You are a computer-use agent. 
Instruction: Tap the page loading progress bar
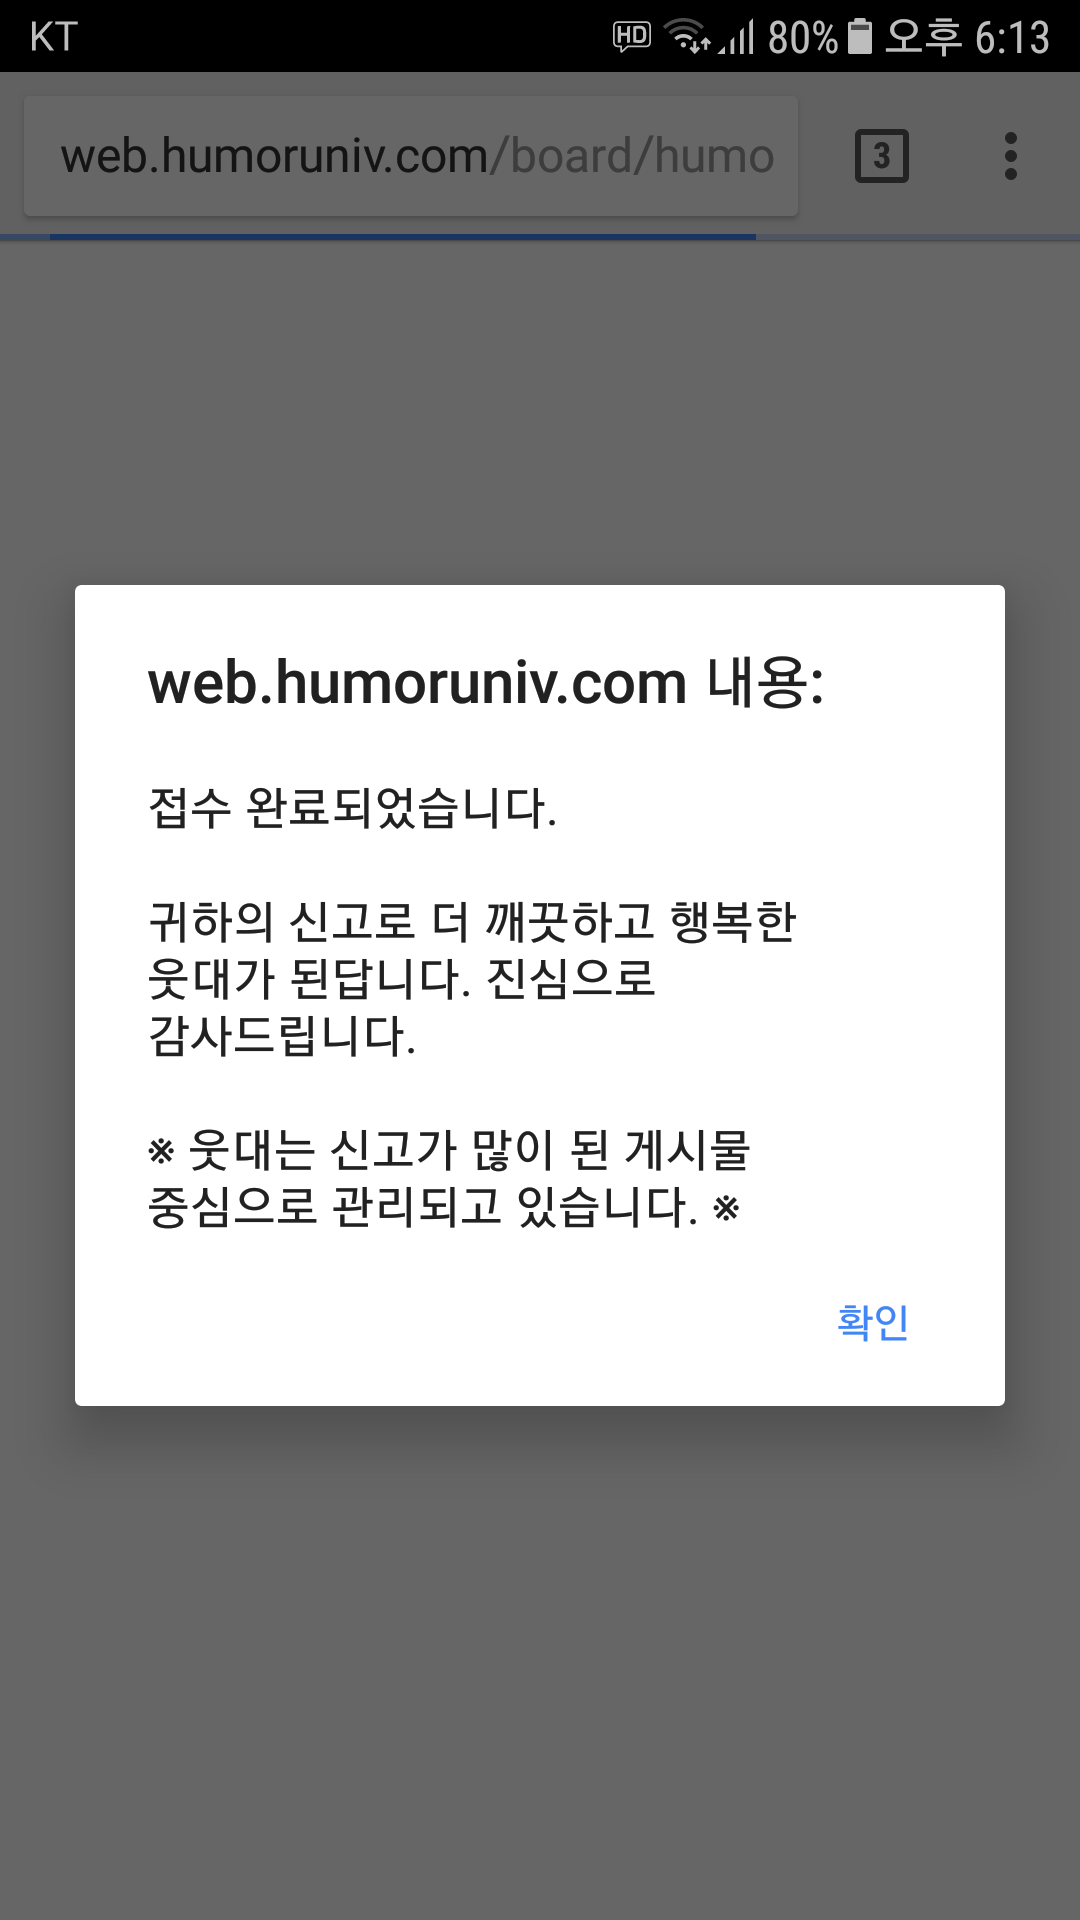[540, 237]
